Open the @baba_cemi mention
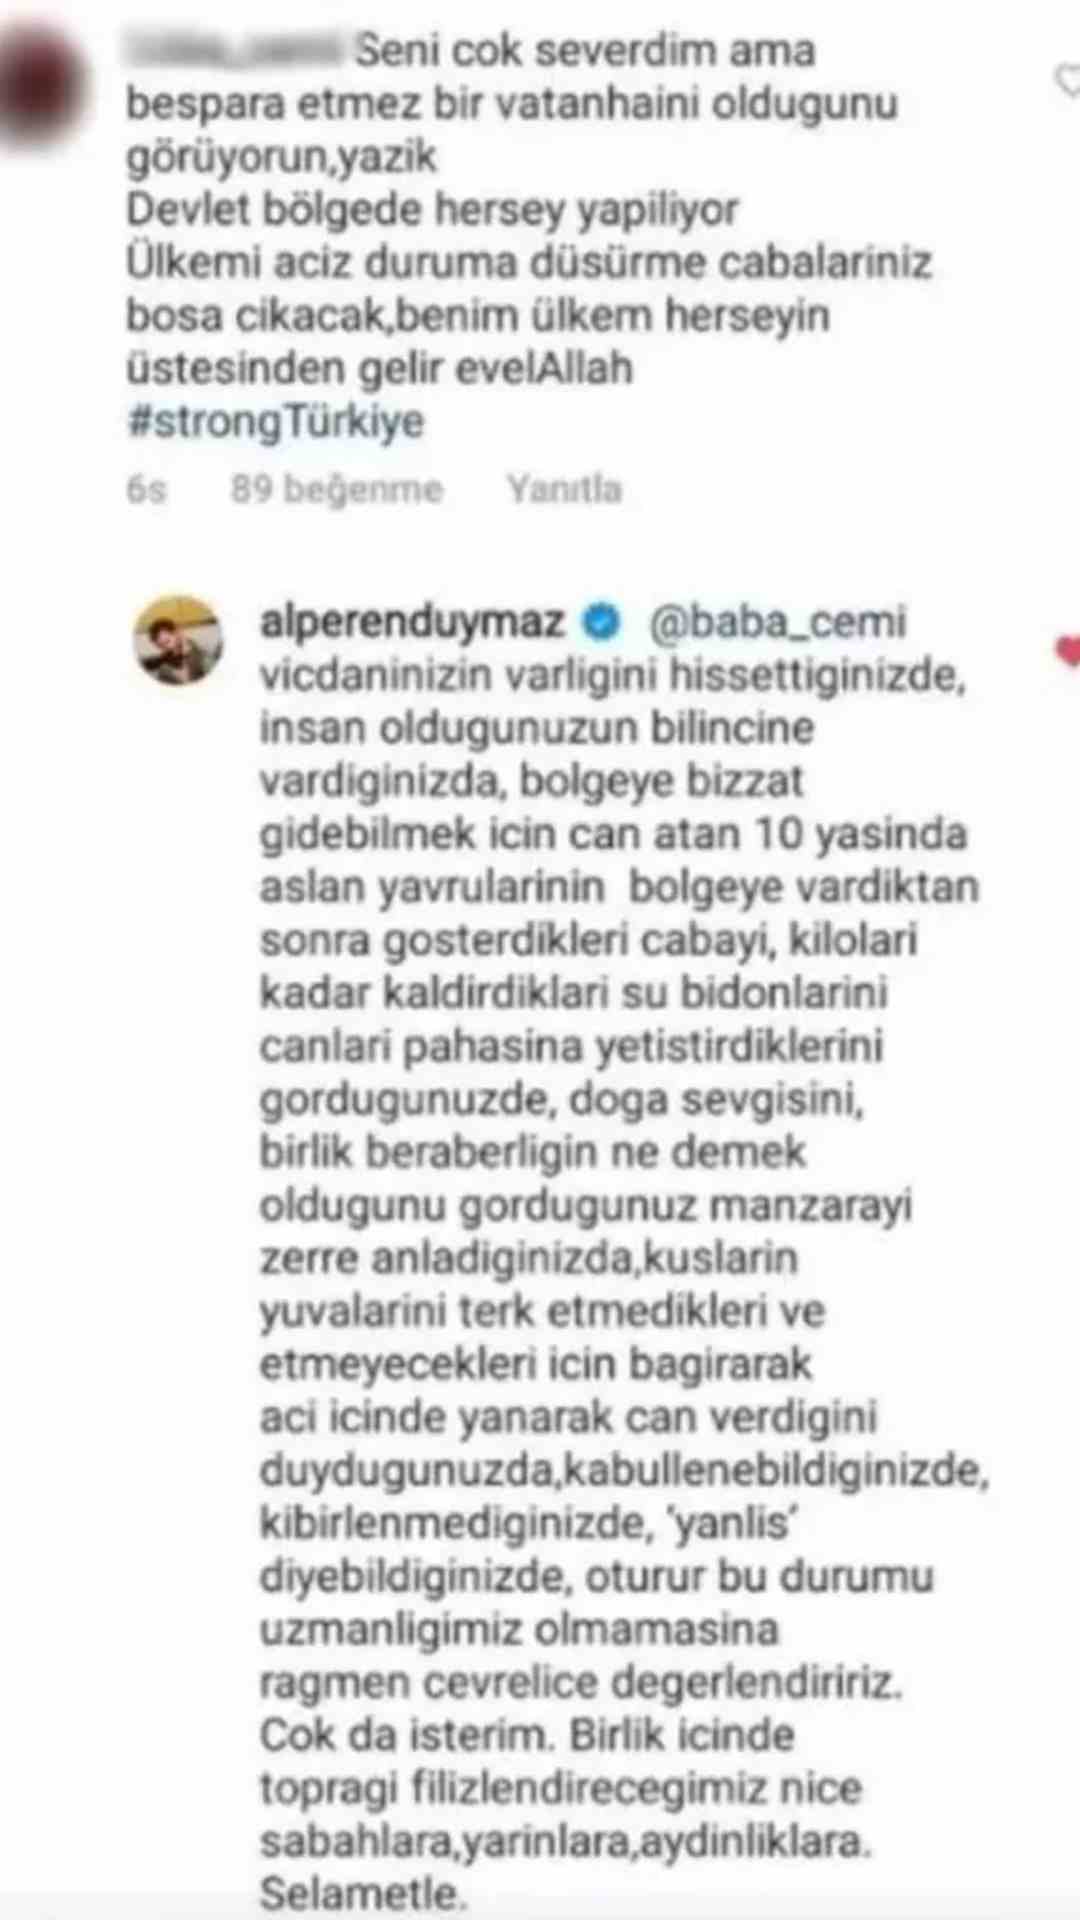The image size is (1080, 1920). tap(777, 623)
